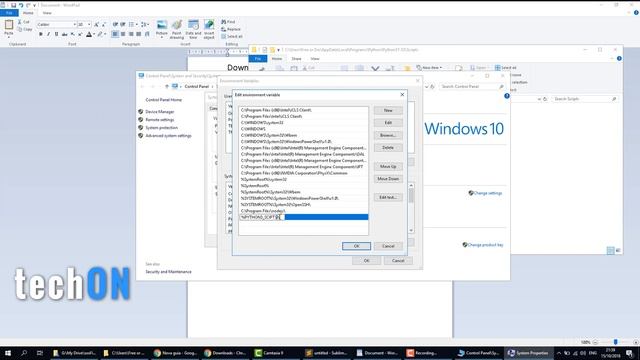
Task: Open Advanced system settings link
Action: [x=168, y=136]
